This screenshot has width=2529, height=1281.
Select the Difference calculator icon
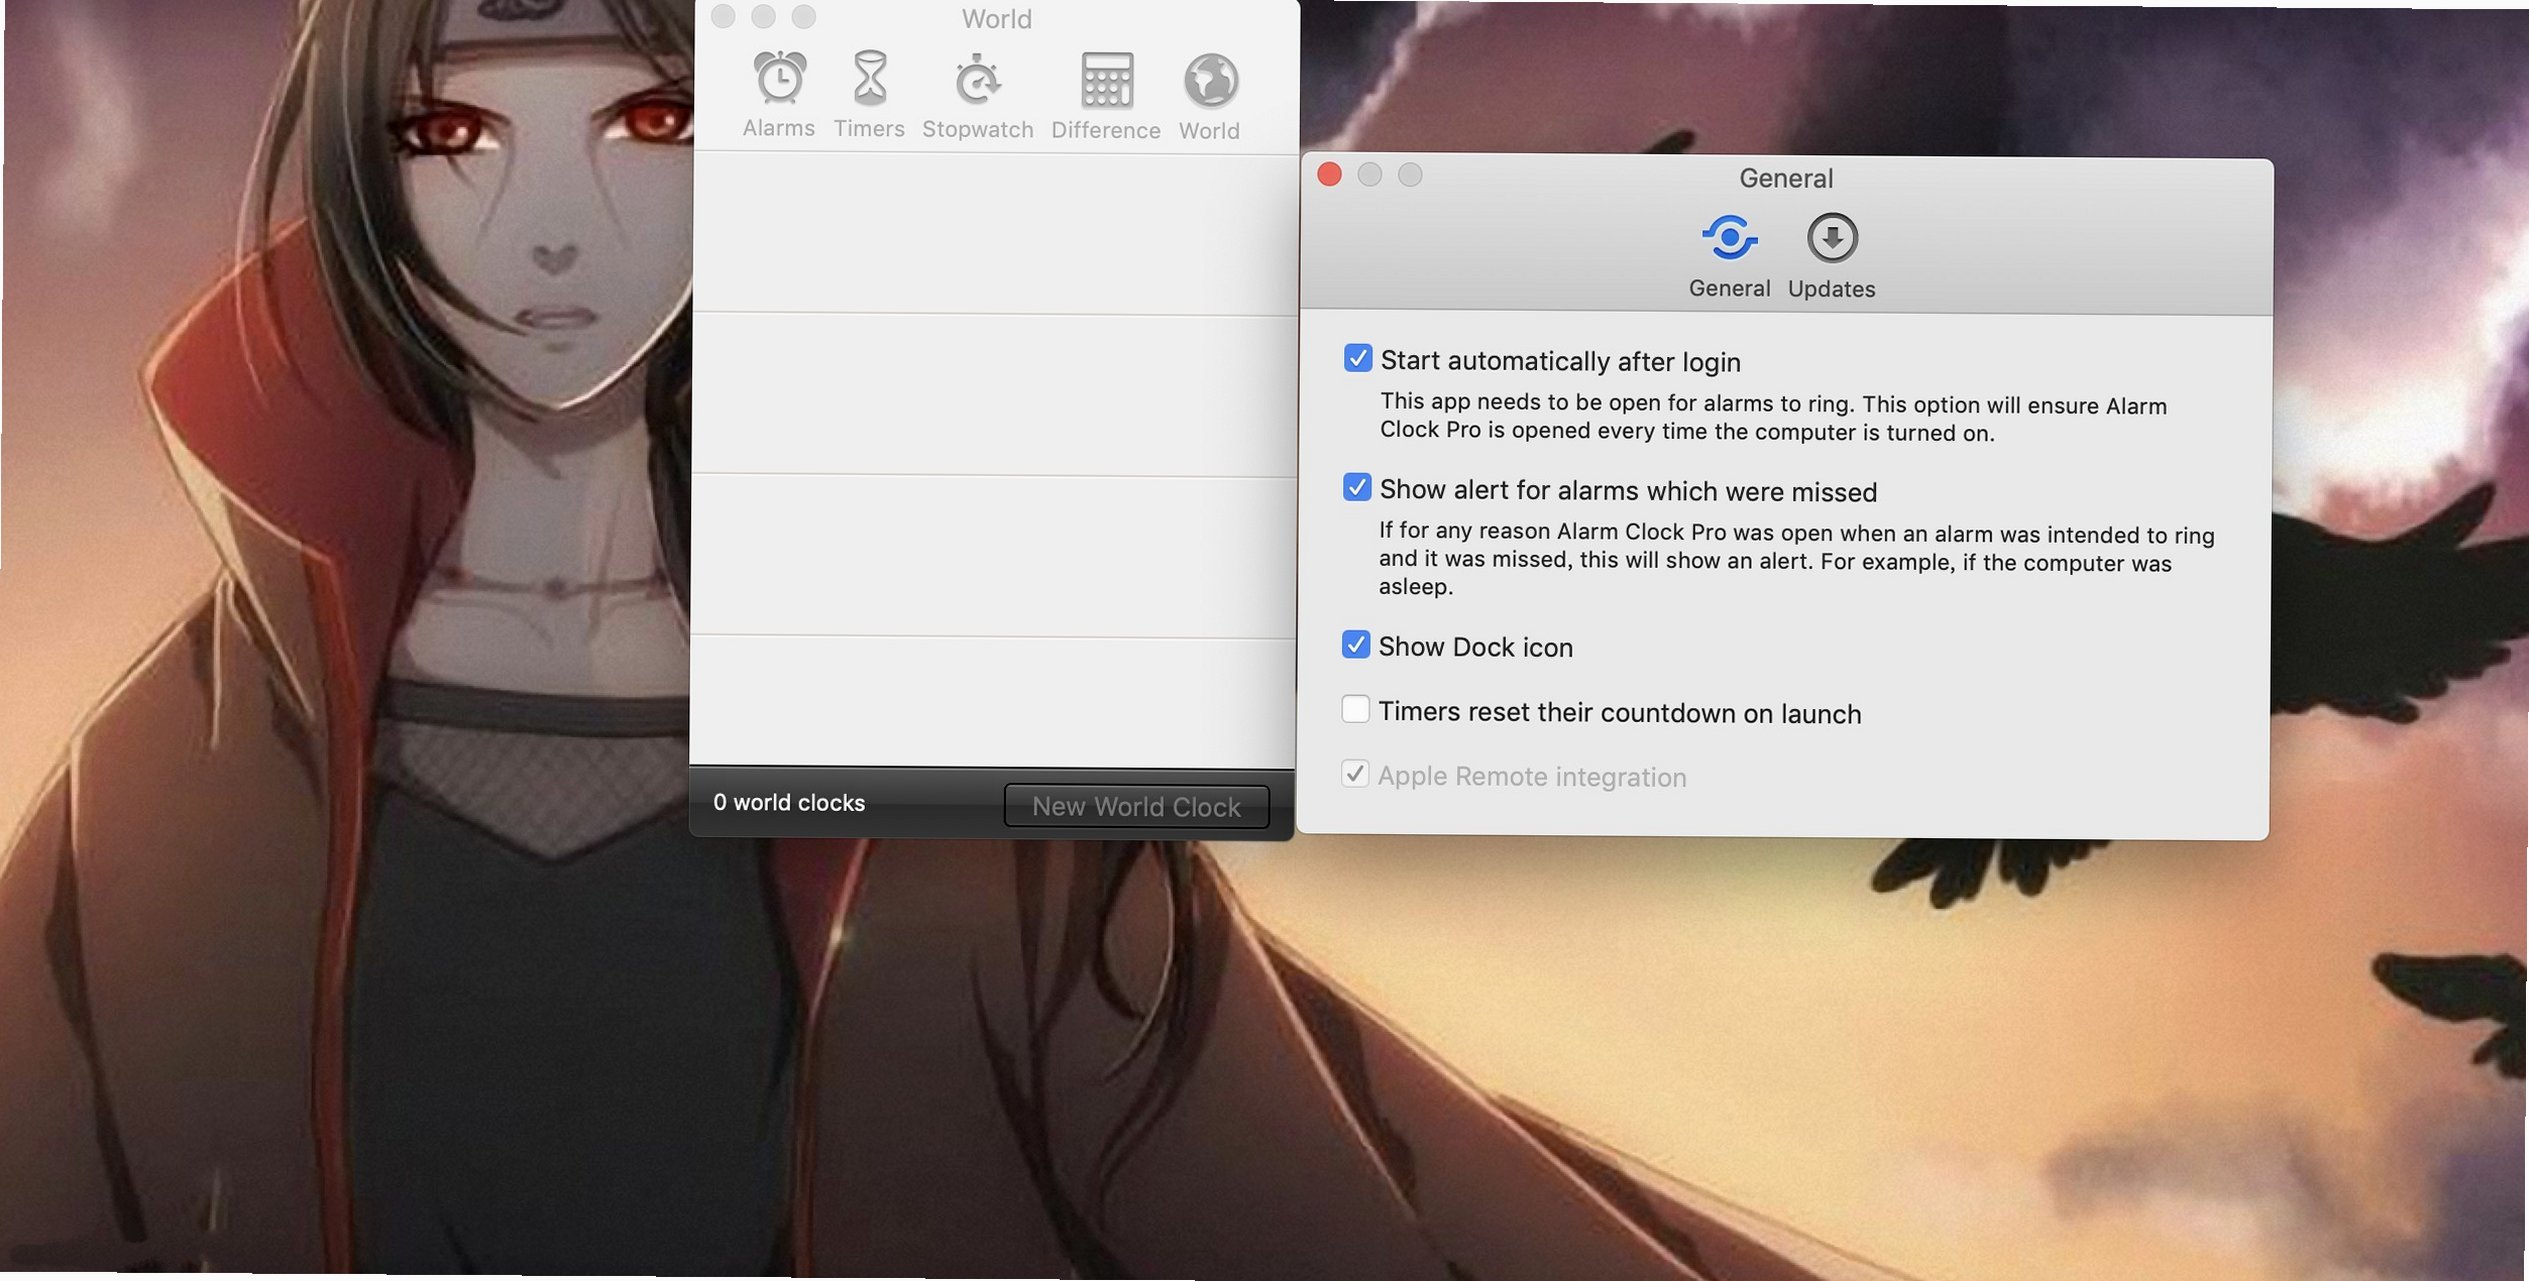[x=1106, y=98]
